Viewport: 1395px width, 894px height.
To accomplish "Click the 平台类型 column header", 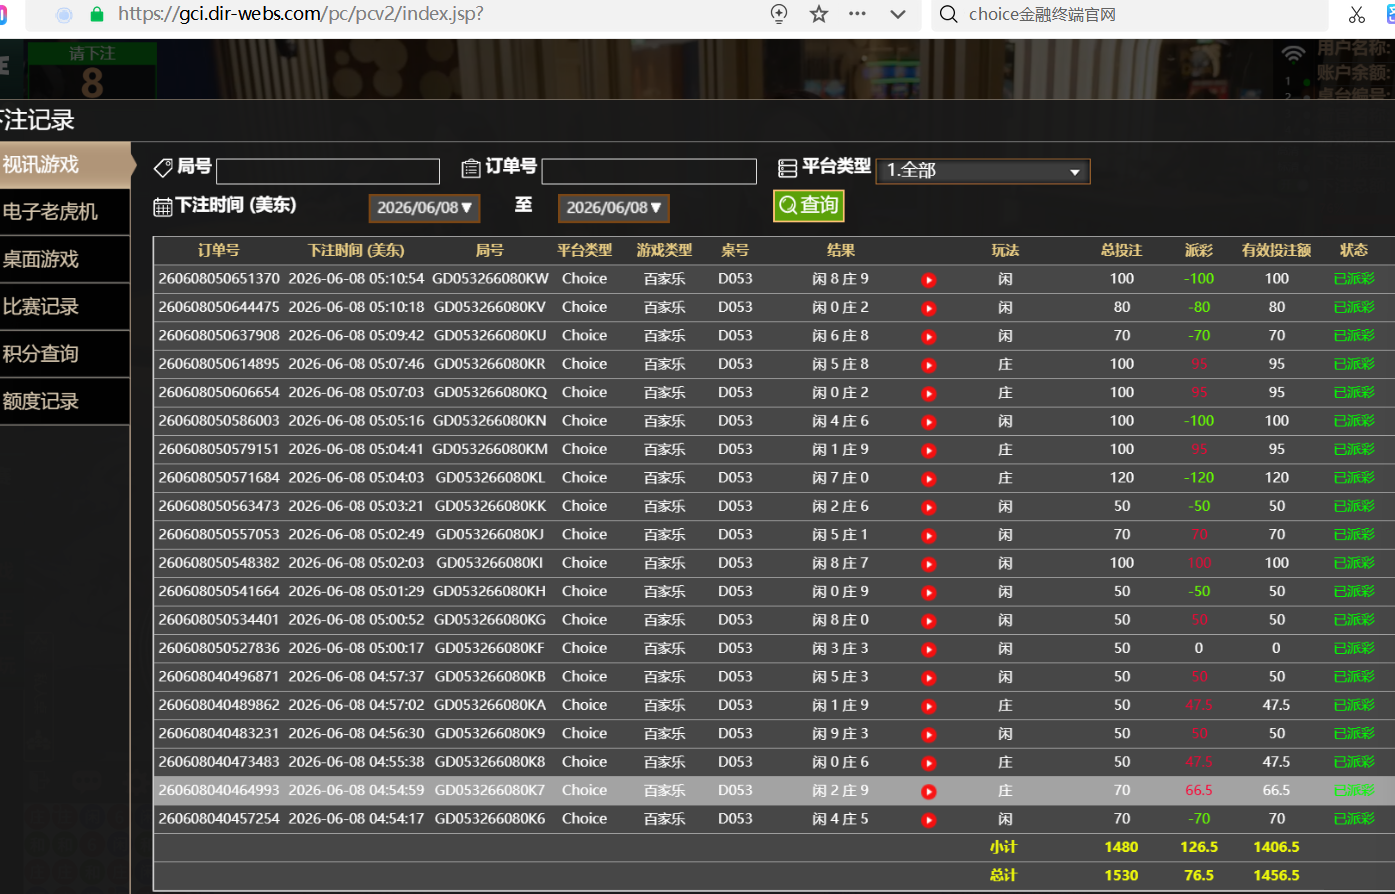I will pyautogui.click(x=584, y=251).
